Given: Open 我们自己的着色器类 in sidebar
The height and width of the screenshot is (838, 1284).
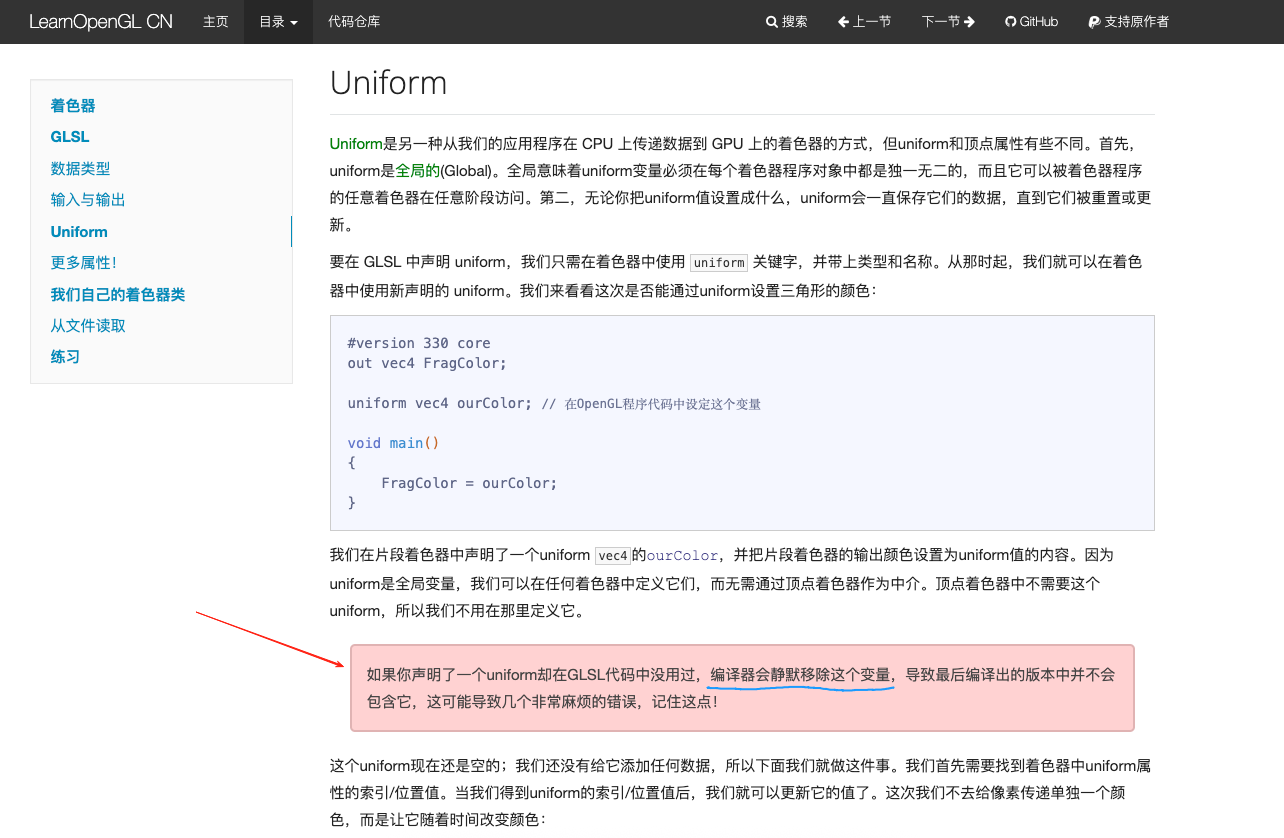Looking at the screenshot, I should click(119, 294).
